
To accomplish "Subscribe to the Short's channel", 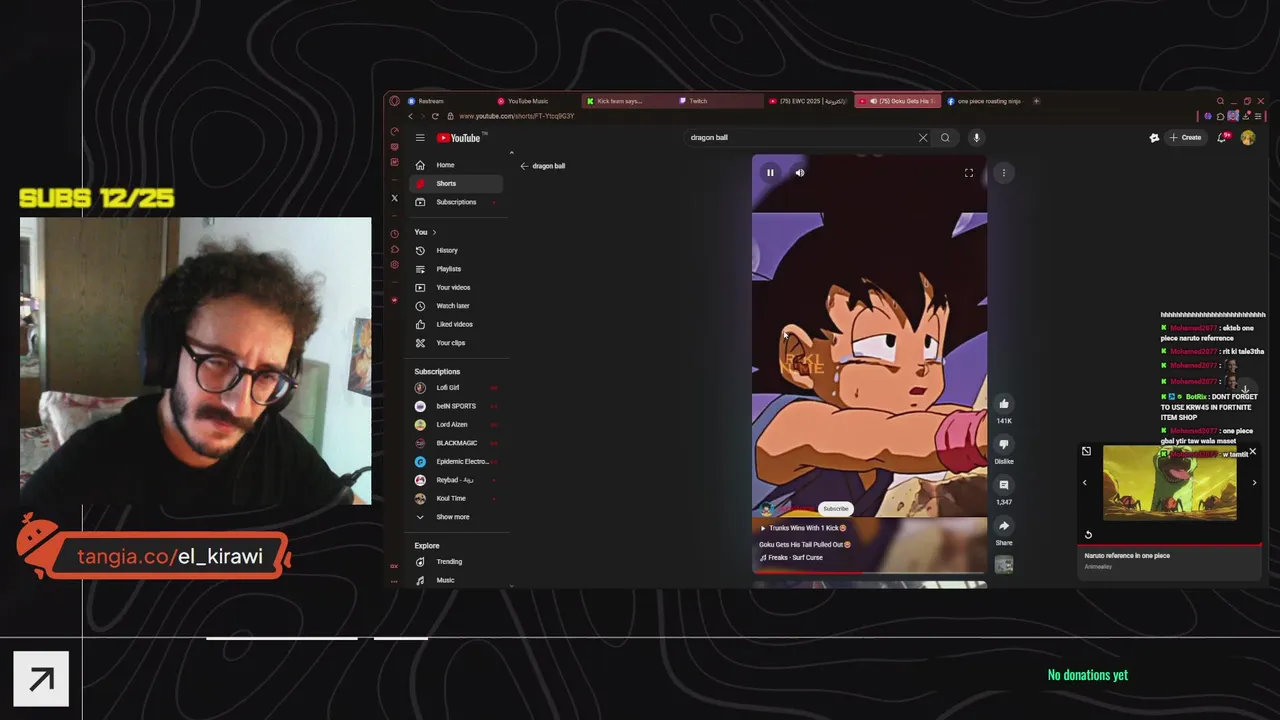I will (836, 508).
